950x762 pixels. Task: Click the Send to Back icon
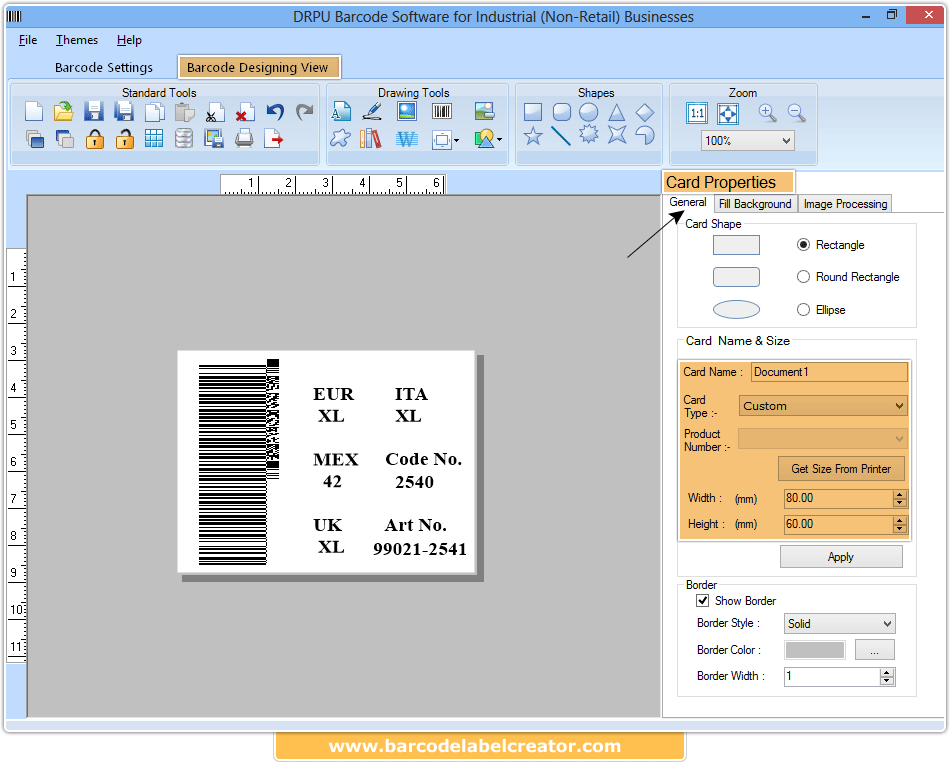pos(64,139)
